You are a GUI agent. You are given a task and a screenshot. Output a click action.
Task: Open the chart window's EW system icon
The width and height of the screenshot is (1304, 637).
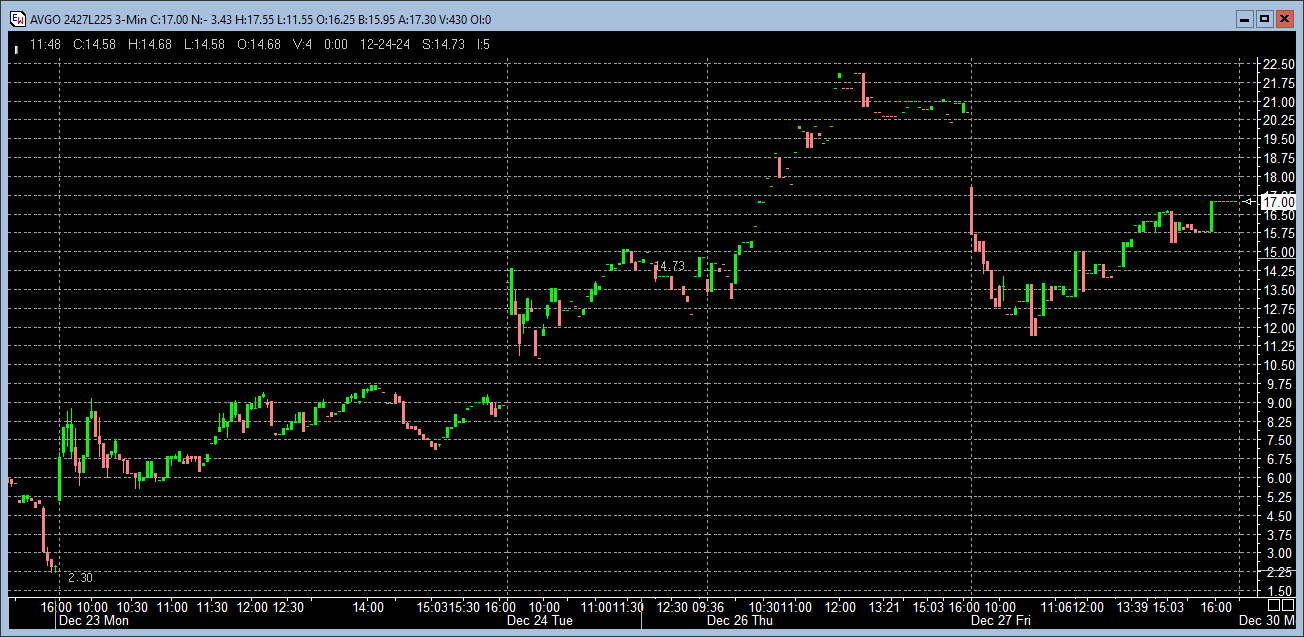[x=17, y=19]
